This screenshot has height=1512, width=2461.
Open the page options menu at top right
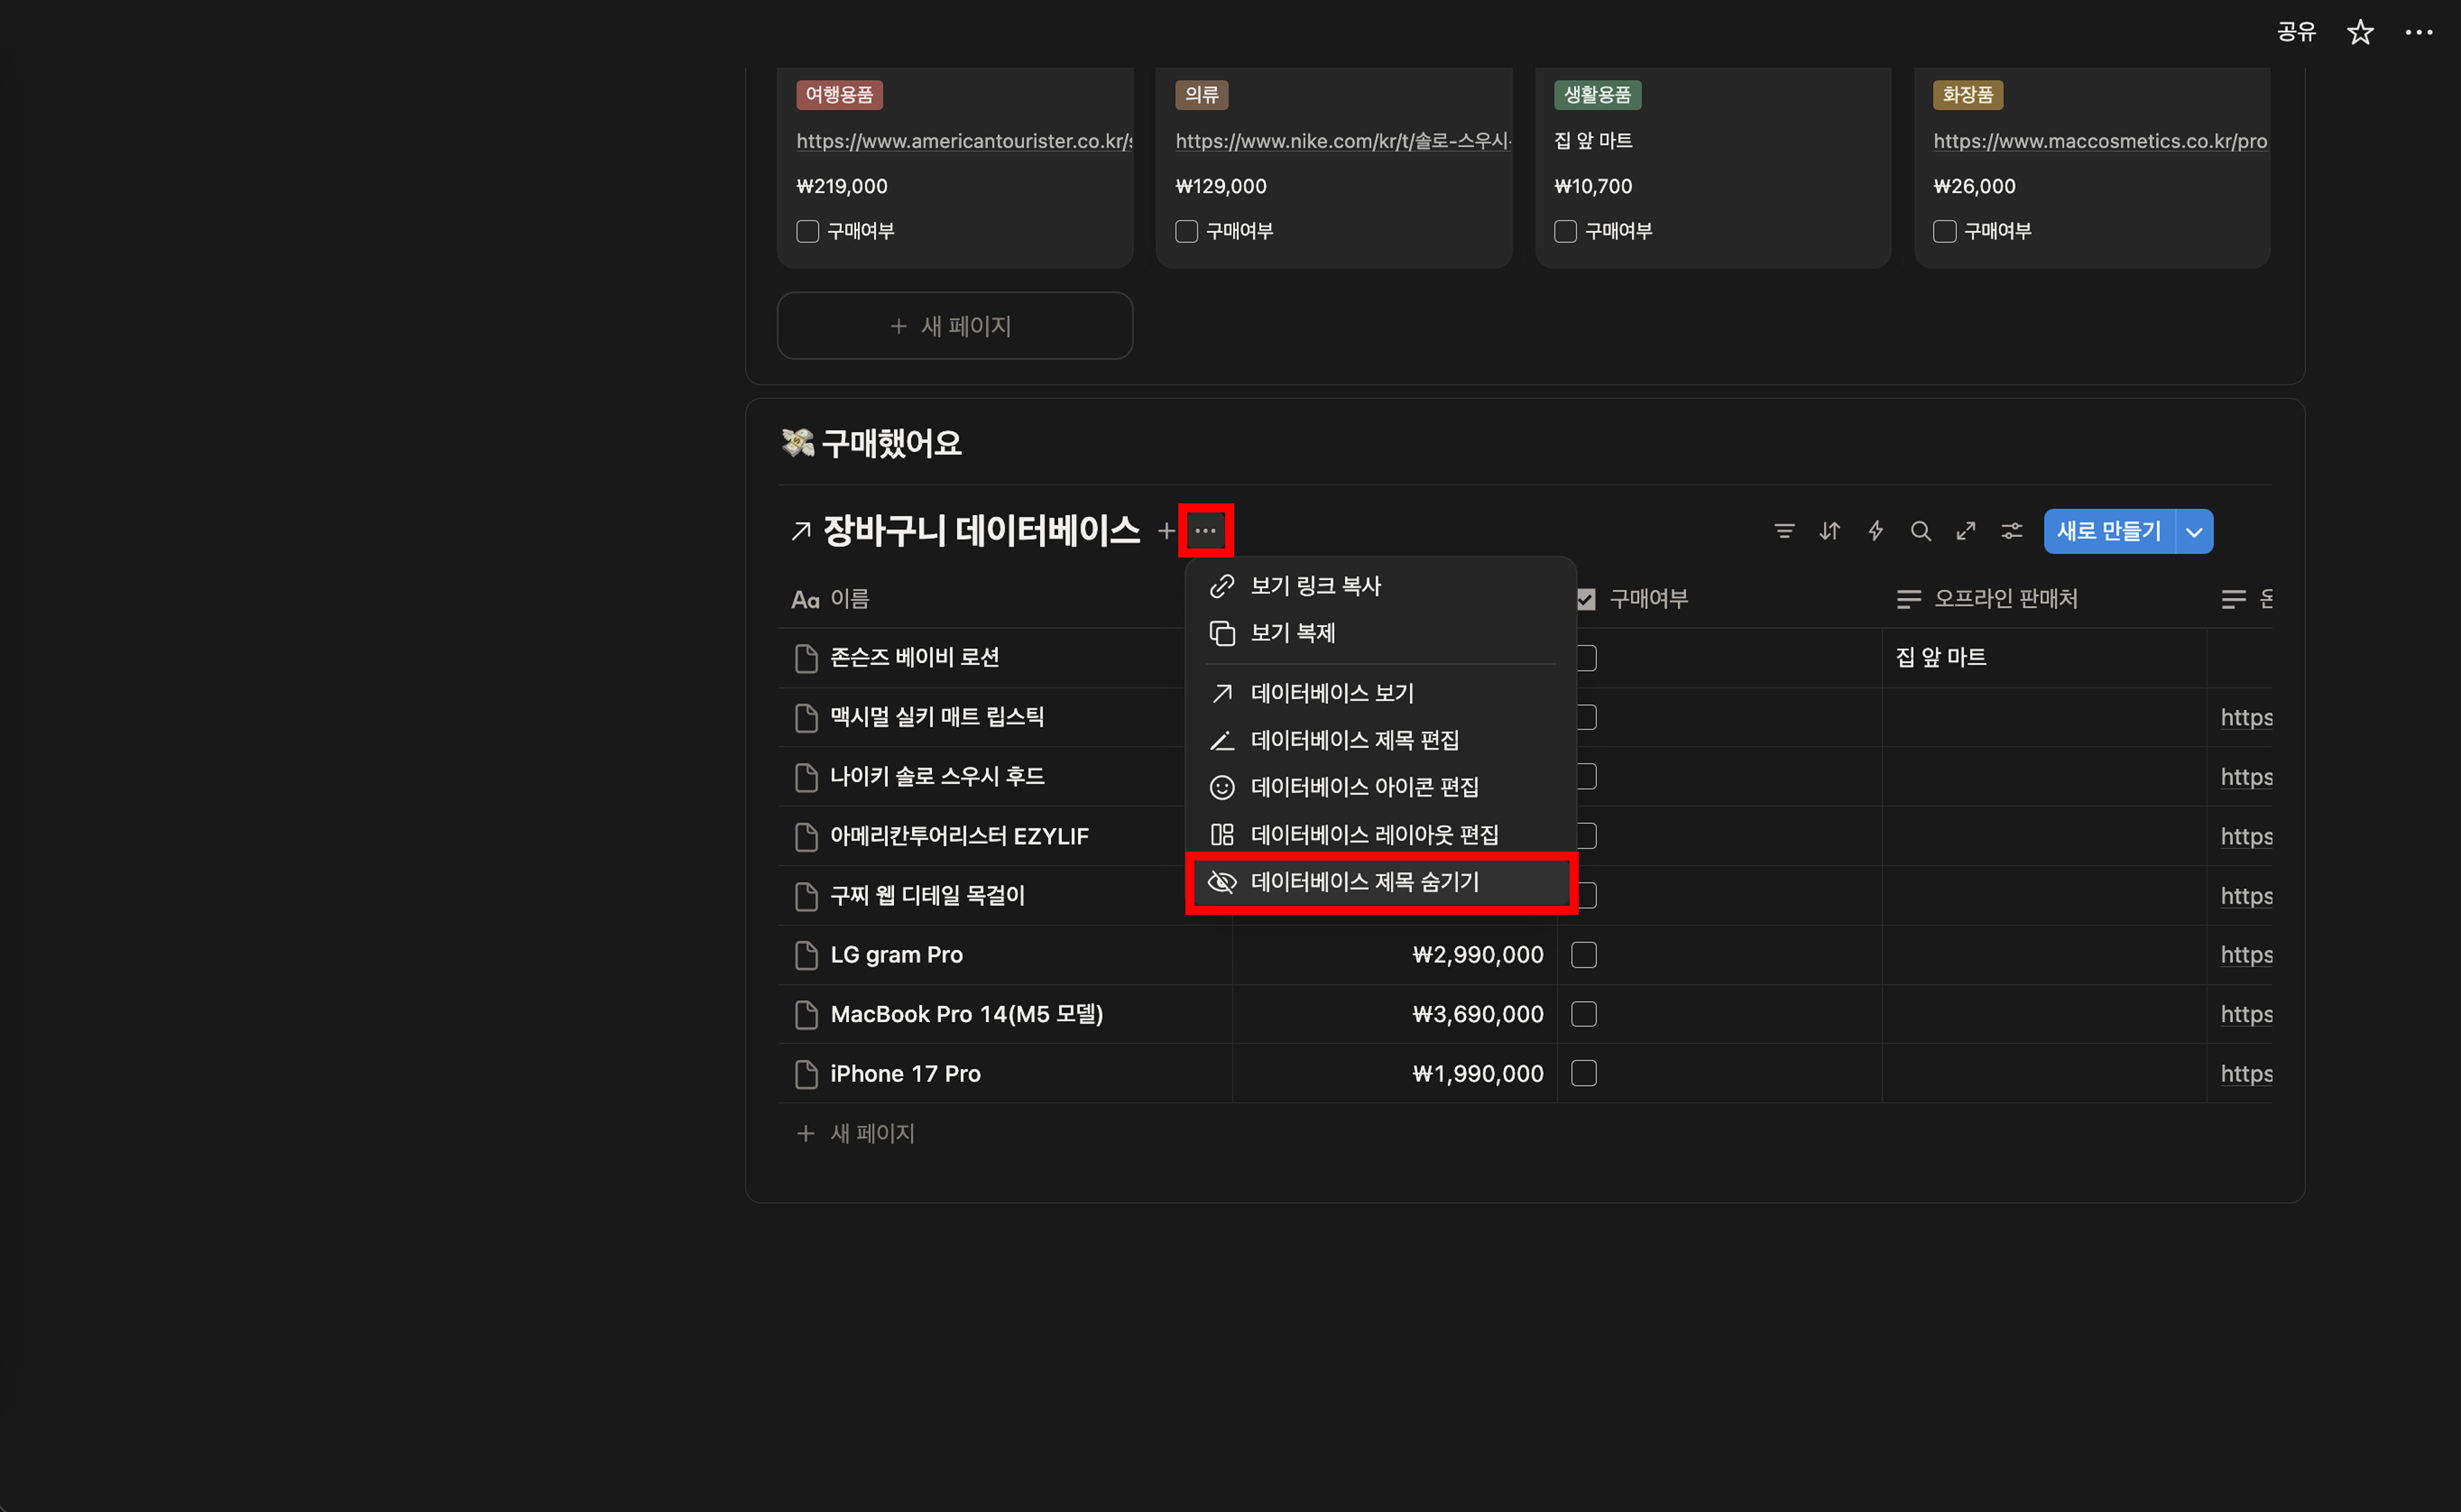(x=2418, y=32)
